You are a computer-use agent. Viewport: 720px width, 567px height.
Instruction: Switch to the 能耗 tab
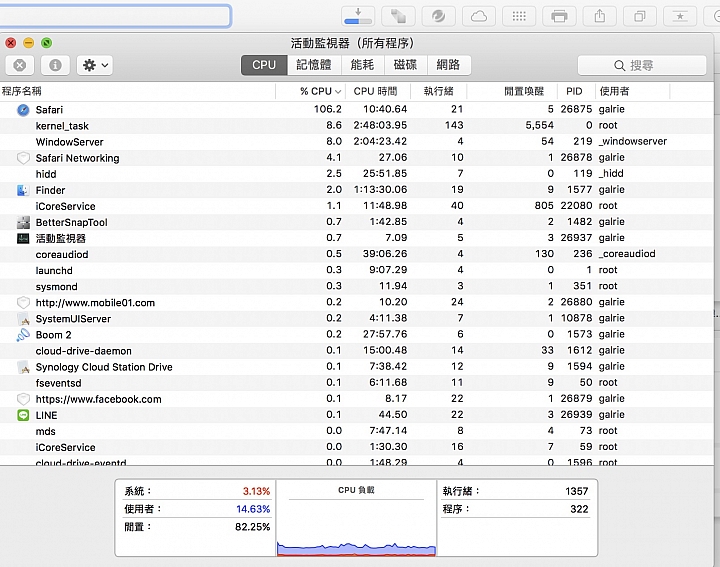(362, 65)
